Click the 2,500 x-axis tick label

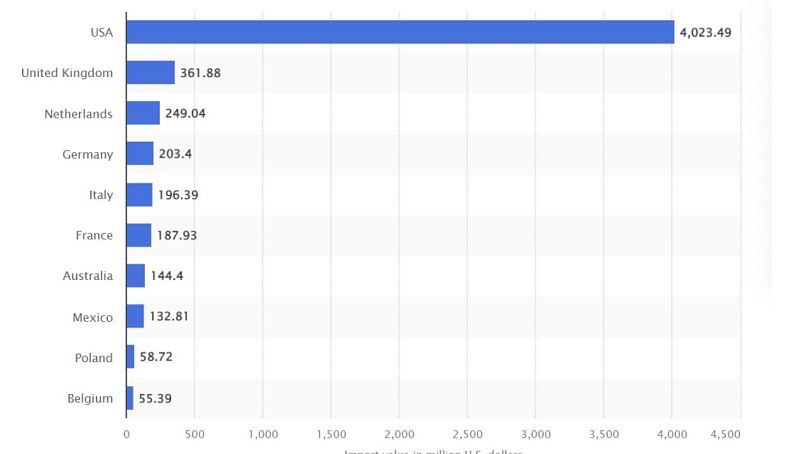(467, 434)
